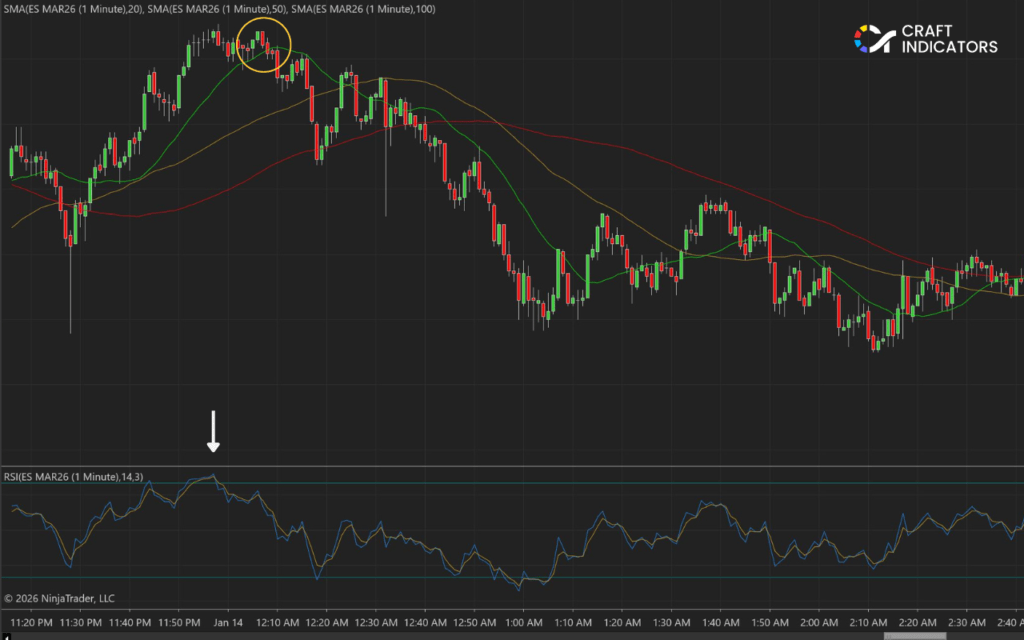The height and width of the screenshot is (640, 1024).
Task: Click the yellow circle annotation on the chart
Action: coord(266,46)
